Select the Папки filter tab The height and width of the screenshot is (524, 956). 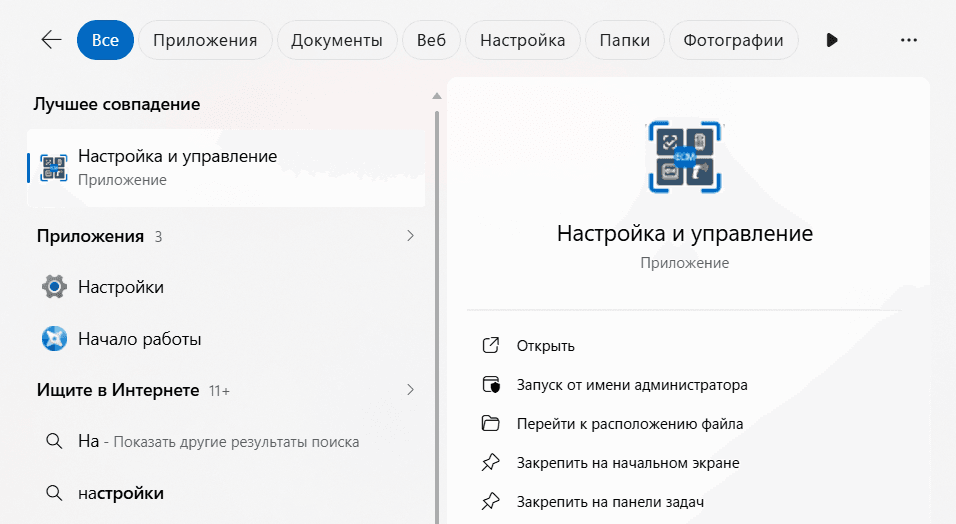624,40
